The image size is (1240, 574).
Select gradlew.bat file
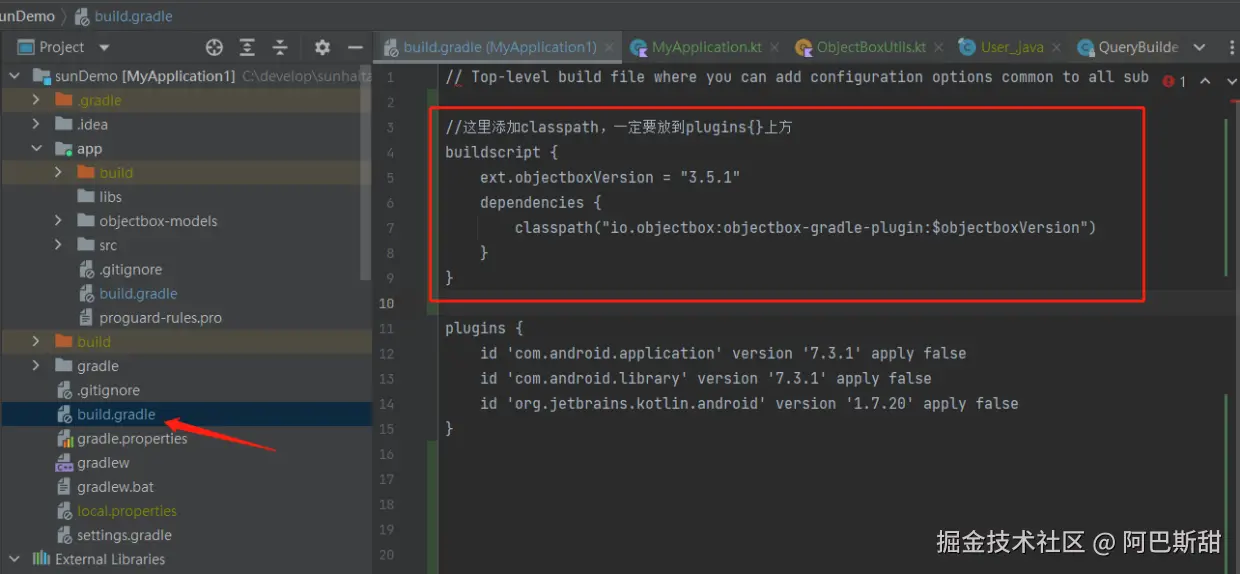tap(115, 487)
